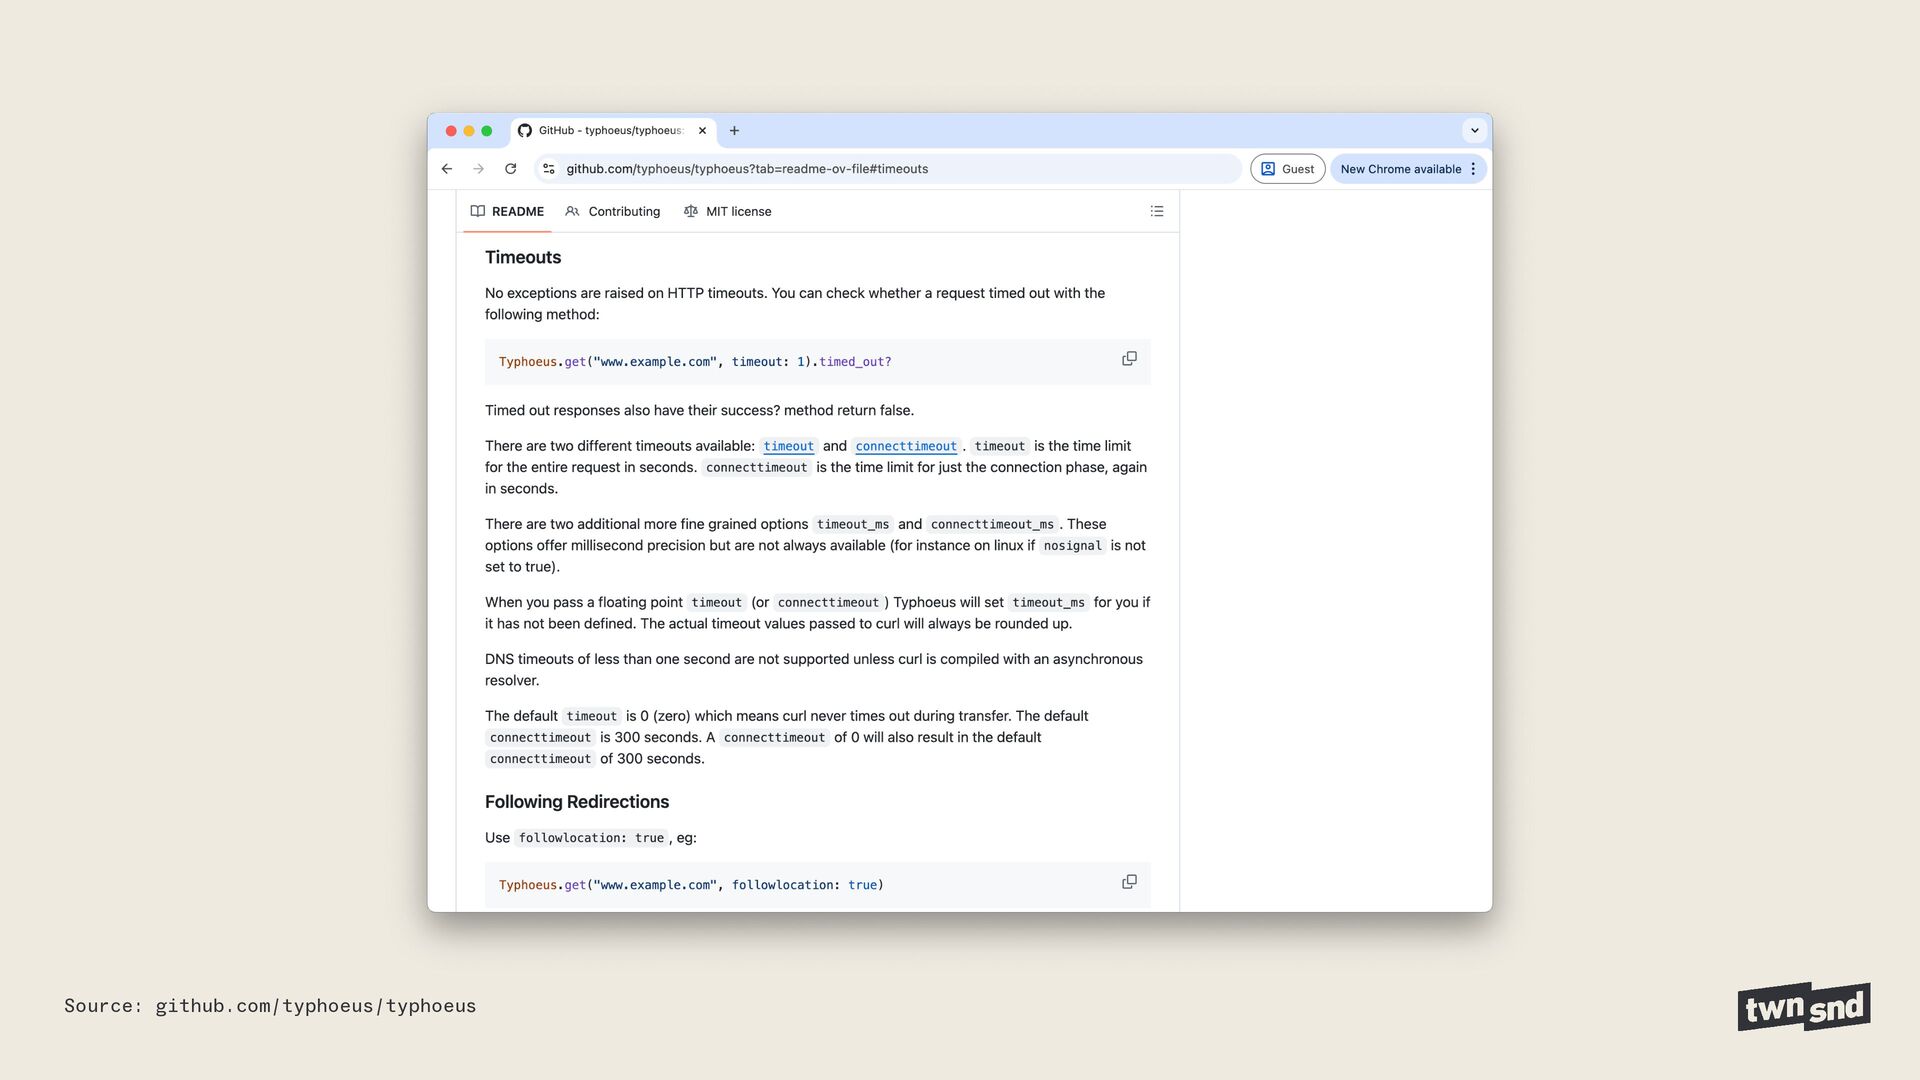Image resolution: width=1920 pixels, height=1080 pixels.
Task: Open the README outline menu
Action: 1157,211
